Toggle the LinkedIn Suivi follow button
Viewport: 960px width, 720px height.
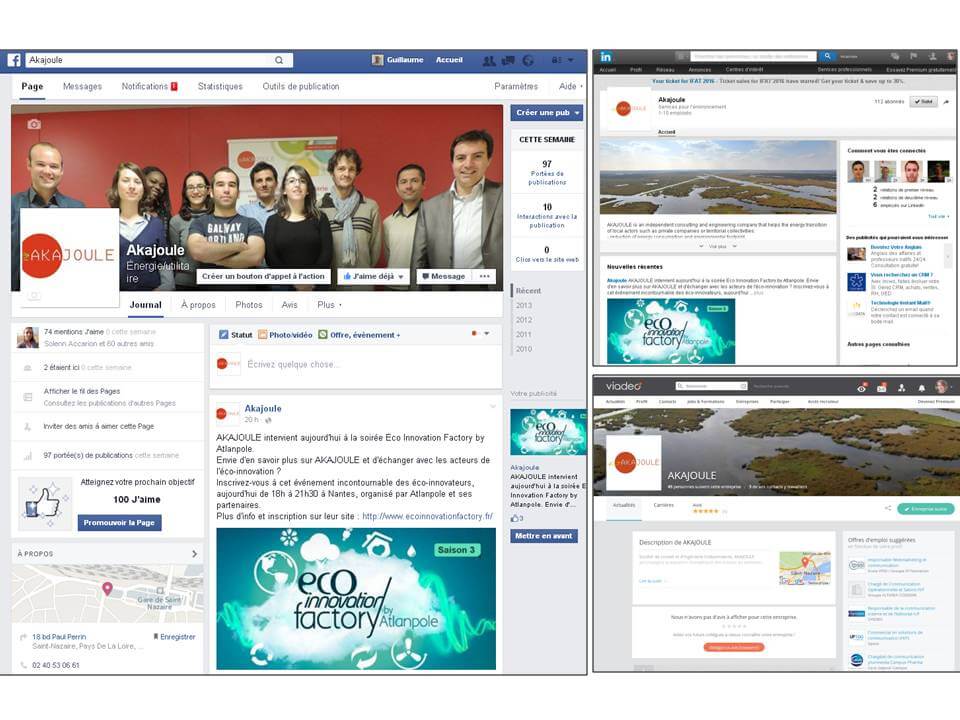tap(923, 102)
